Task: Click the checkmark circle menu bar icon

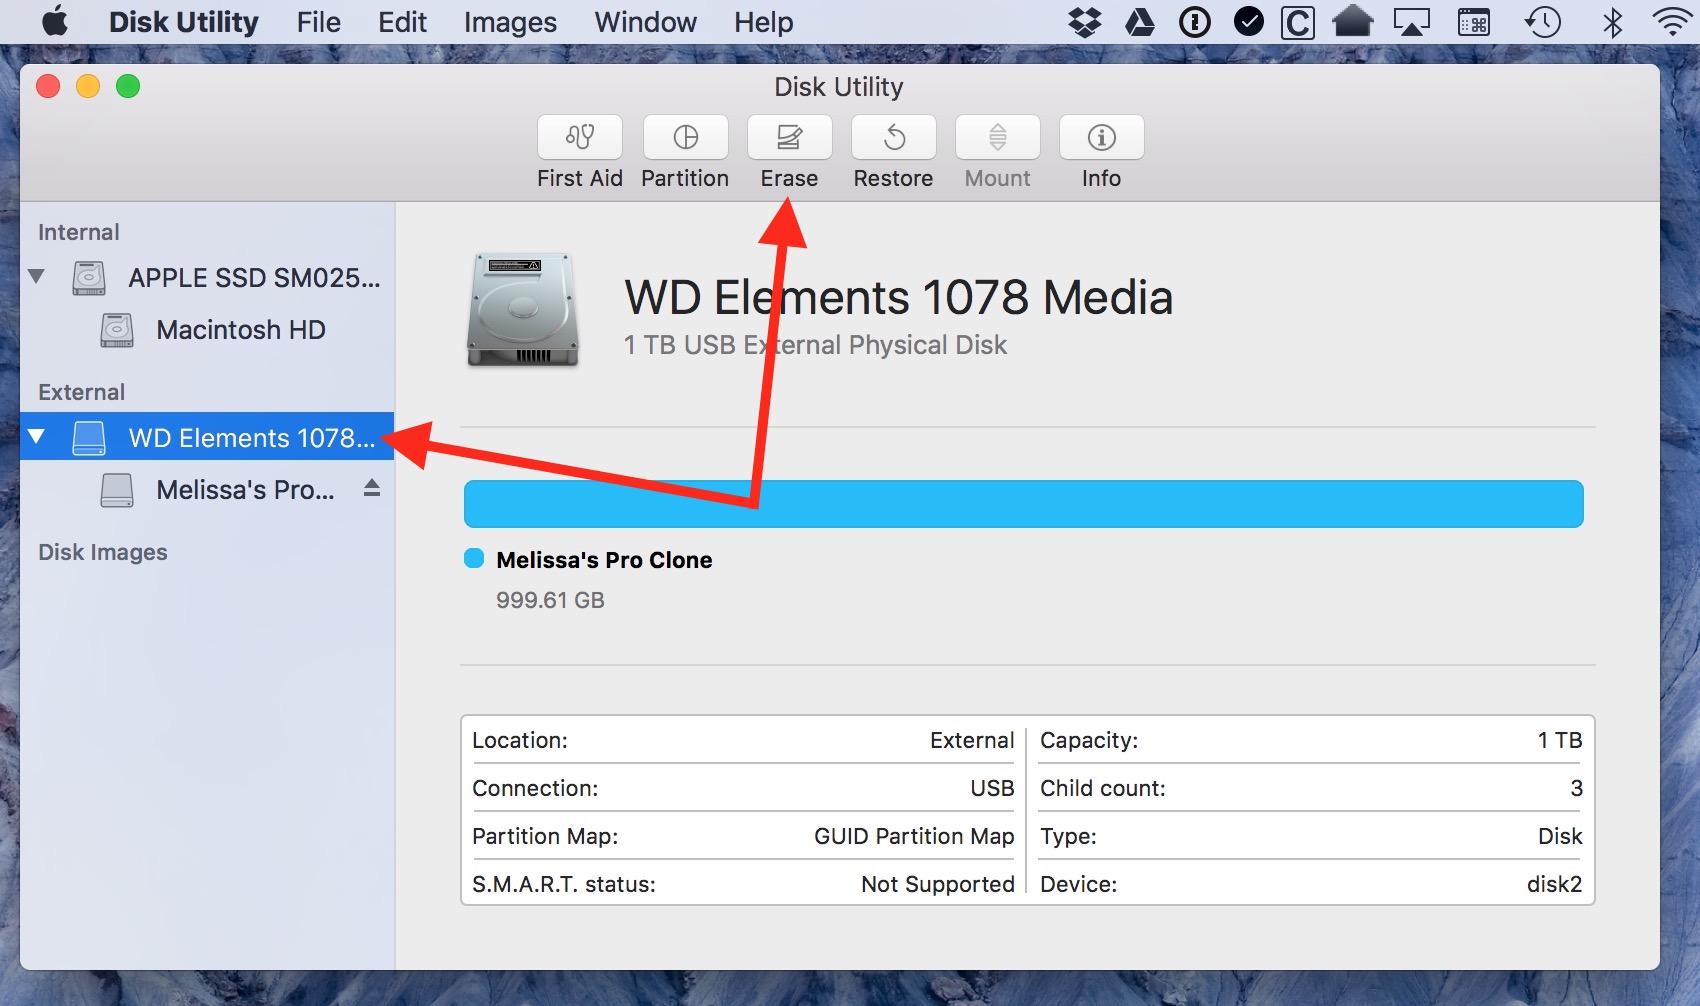Action: [1249, 21]
